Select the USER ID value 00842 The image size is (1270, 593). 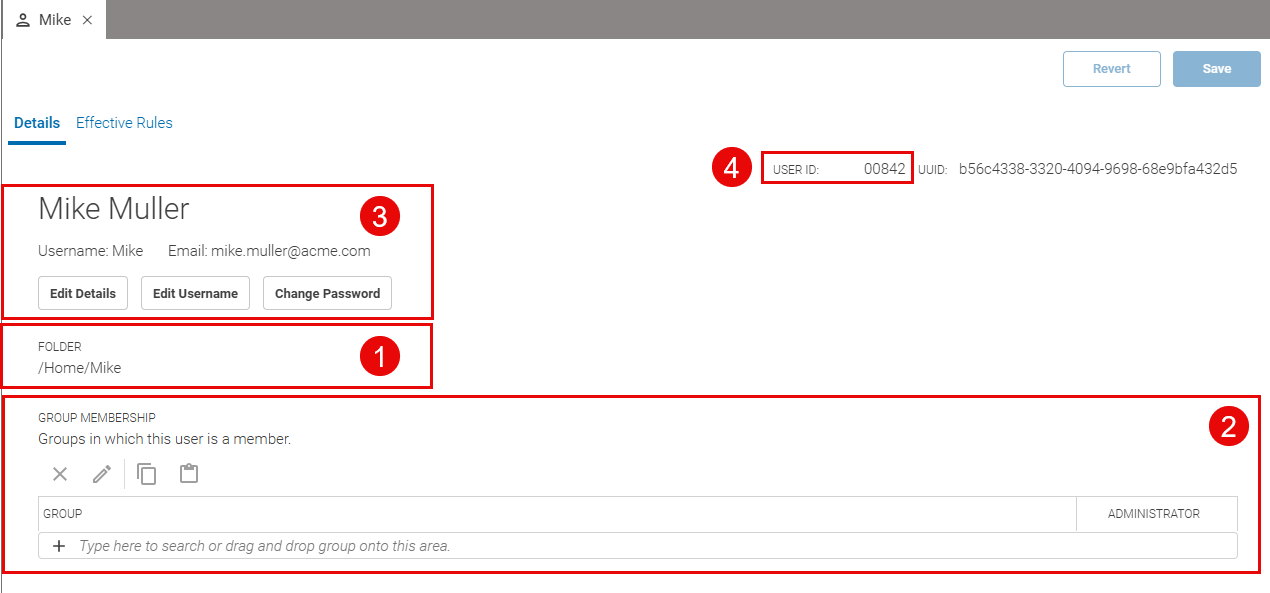pyautogui.click(x=884, y=169)
